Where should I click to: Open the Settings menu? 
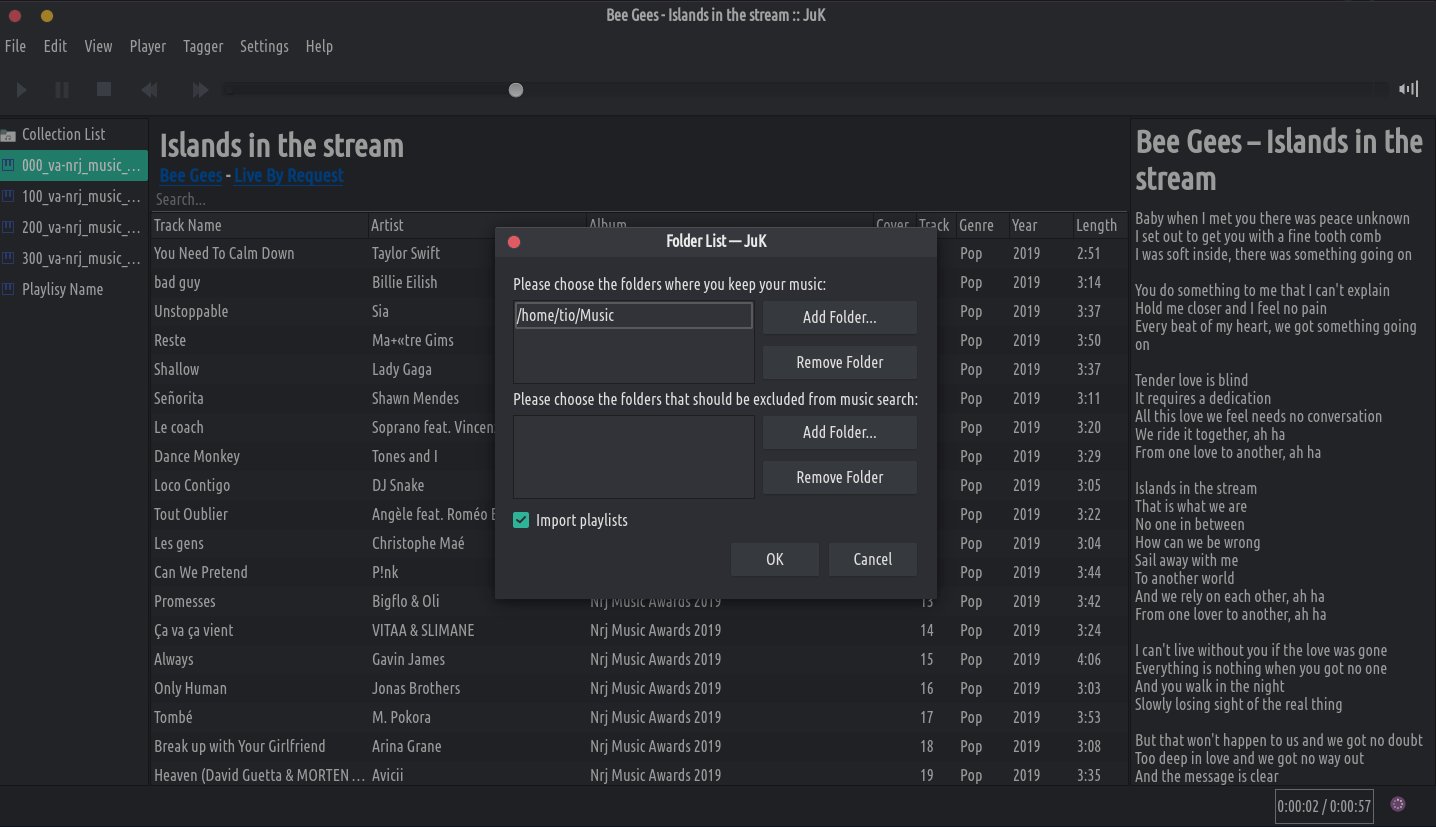tap(264, 46)
